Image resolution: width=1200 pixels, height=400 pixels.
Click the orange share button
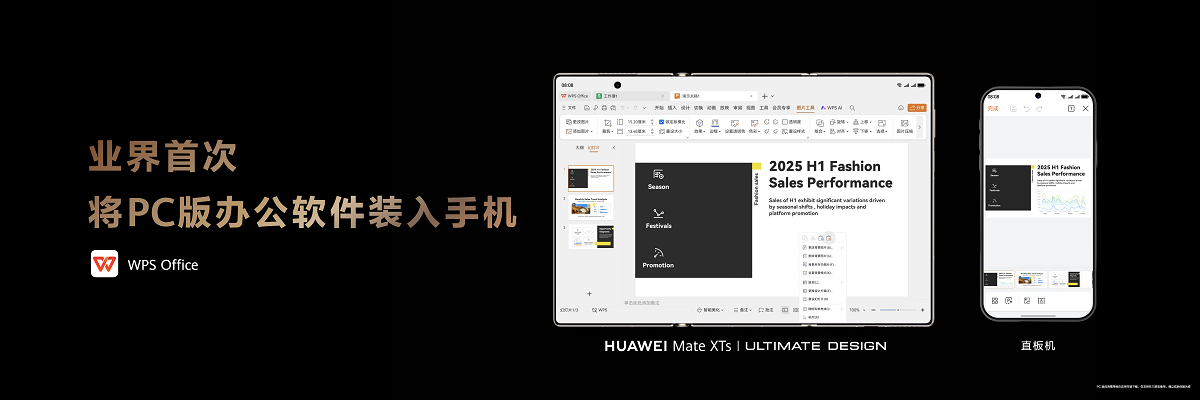[x=917, y=107]
